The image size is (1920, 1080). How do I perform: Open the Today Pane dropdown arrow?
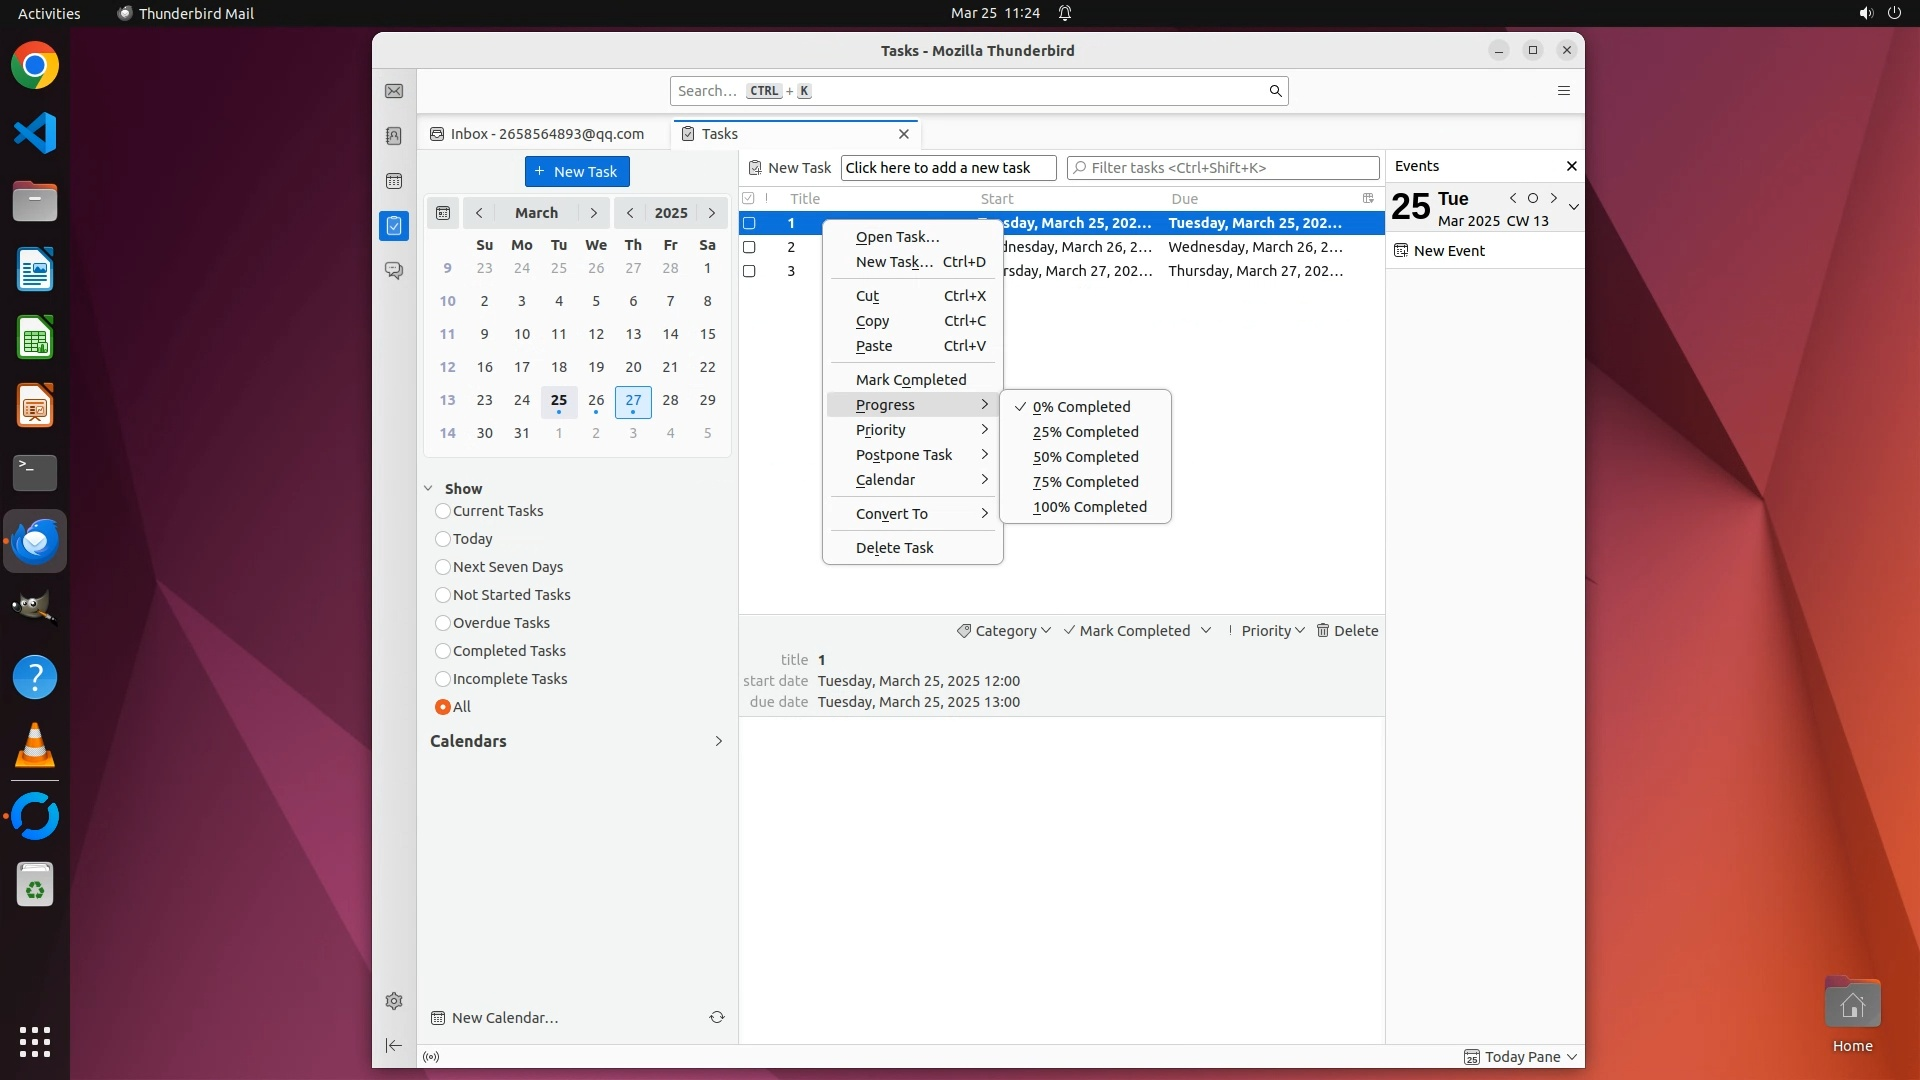(1572, 1057)
